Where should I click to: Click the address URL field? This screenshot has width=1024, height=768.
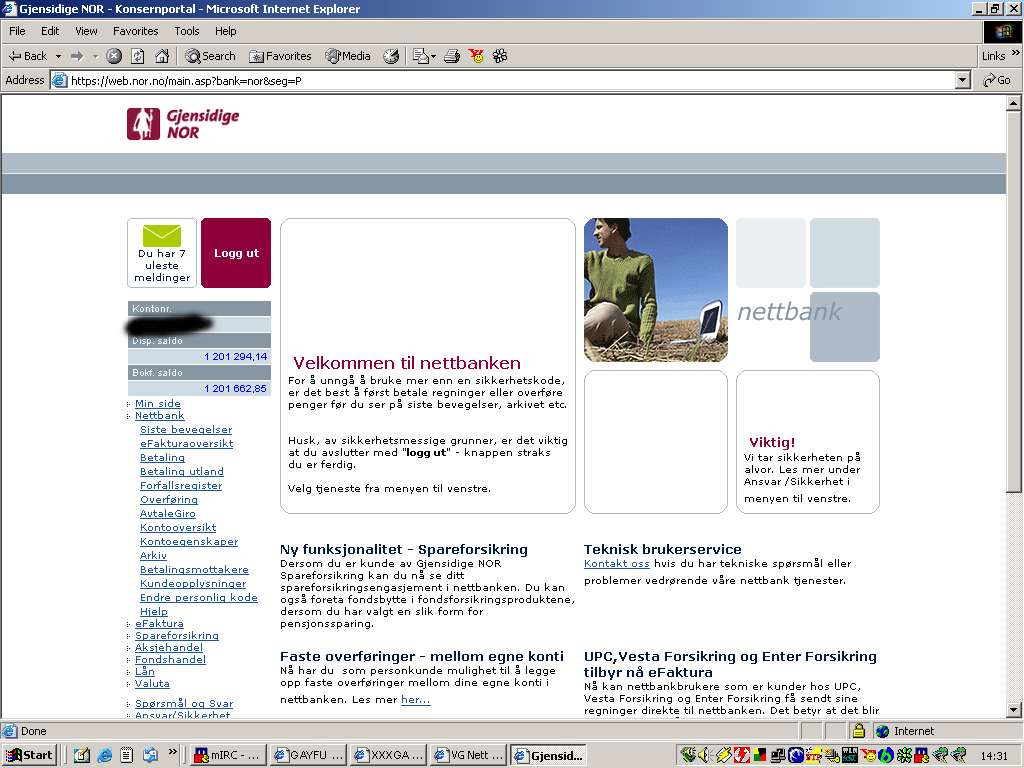coord(500,80)
